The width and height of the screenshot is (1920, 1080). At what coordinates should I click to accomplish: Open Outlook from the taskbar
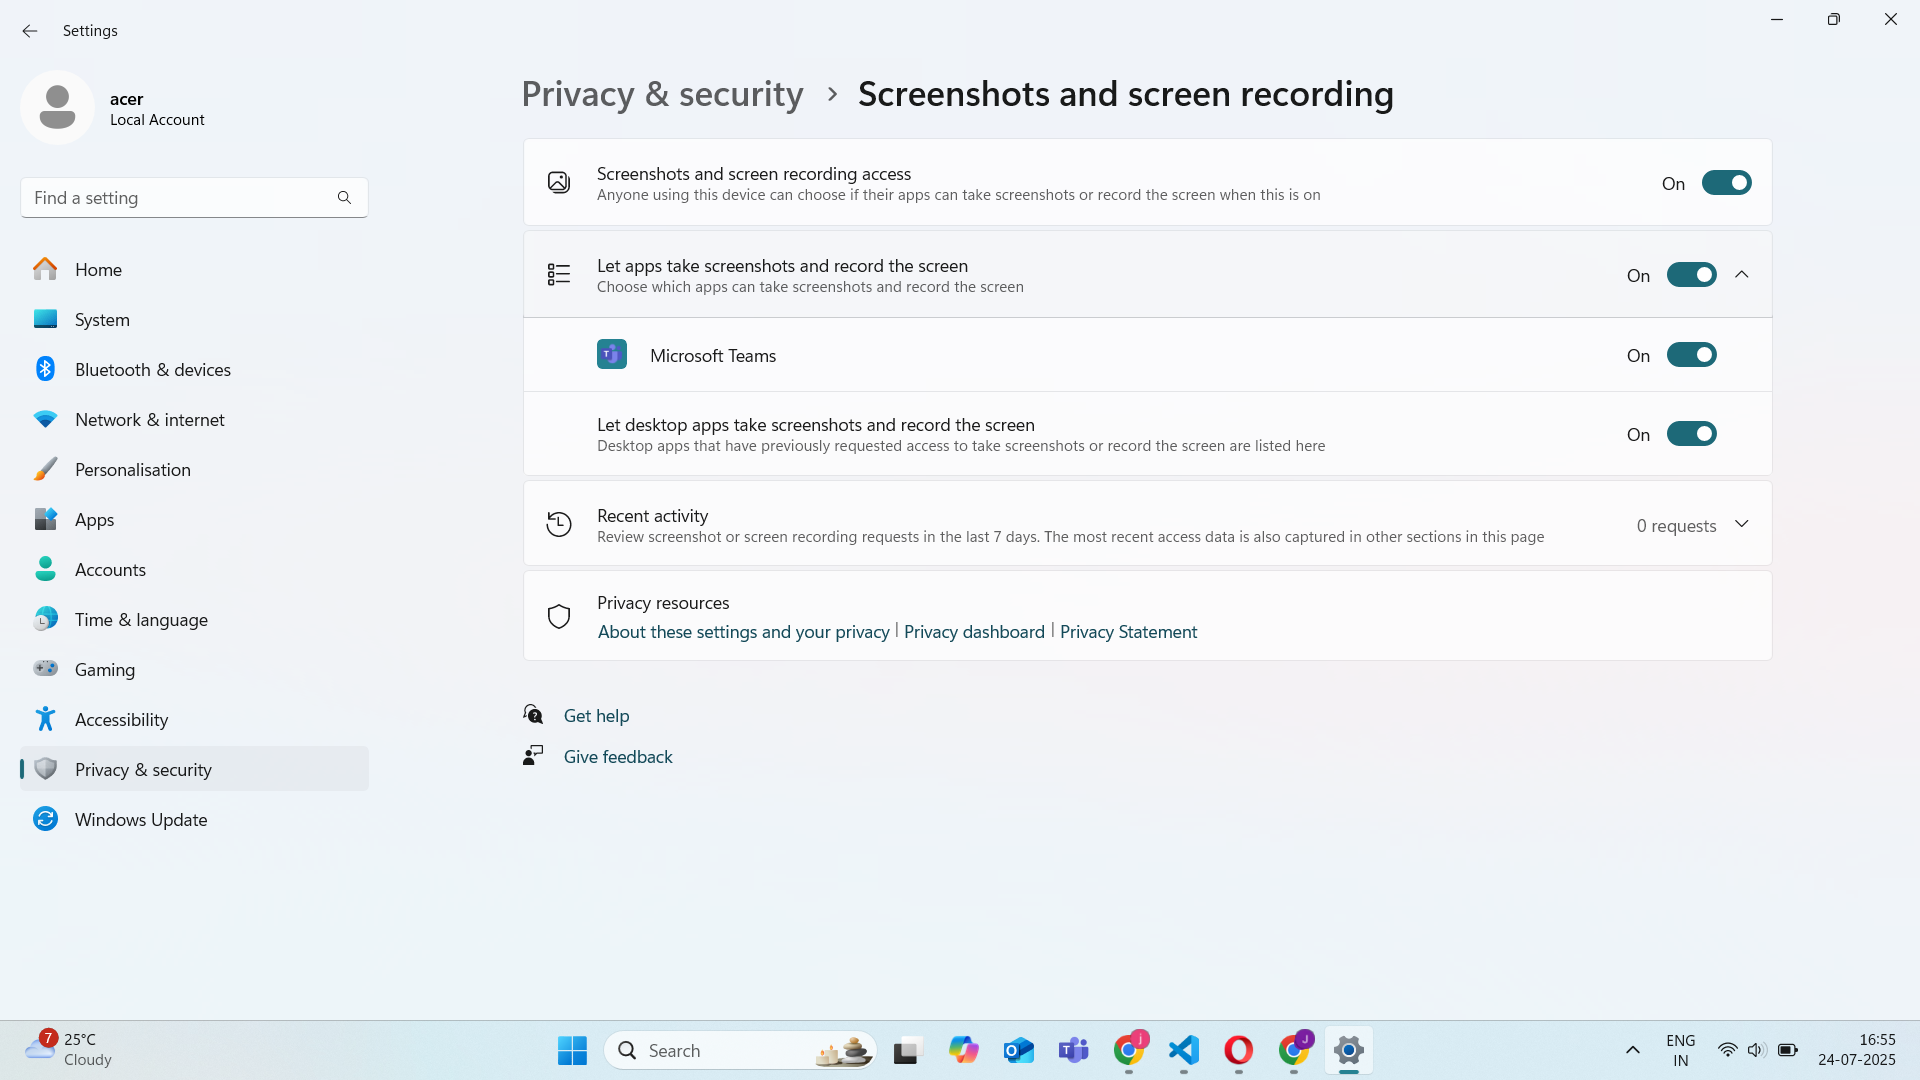click(x=1018, y=1050)
